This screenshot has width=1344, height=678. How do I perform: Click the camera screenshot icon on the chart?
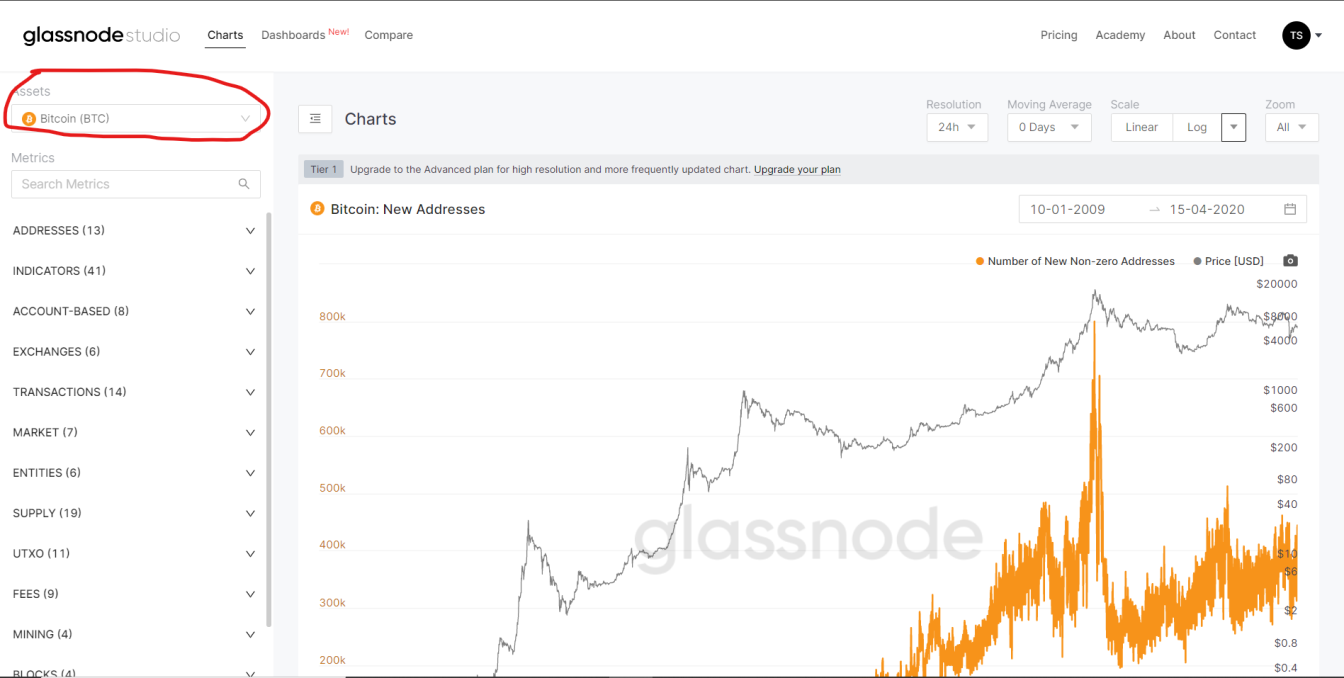(1290, 260)
